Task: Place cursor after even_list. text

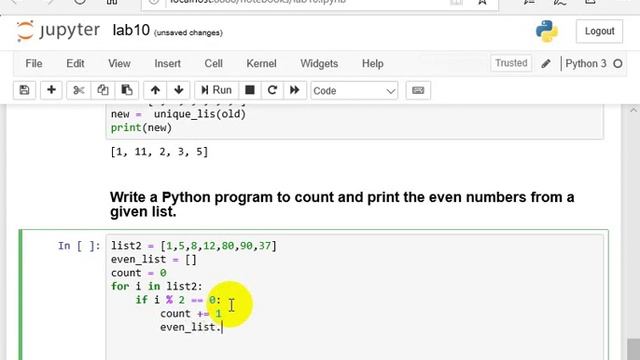Action: pos(222,327)
